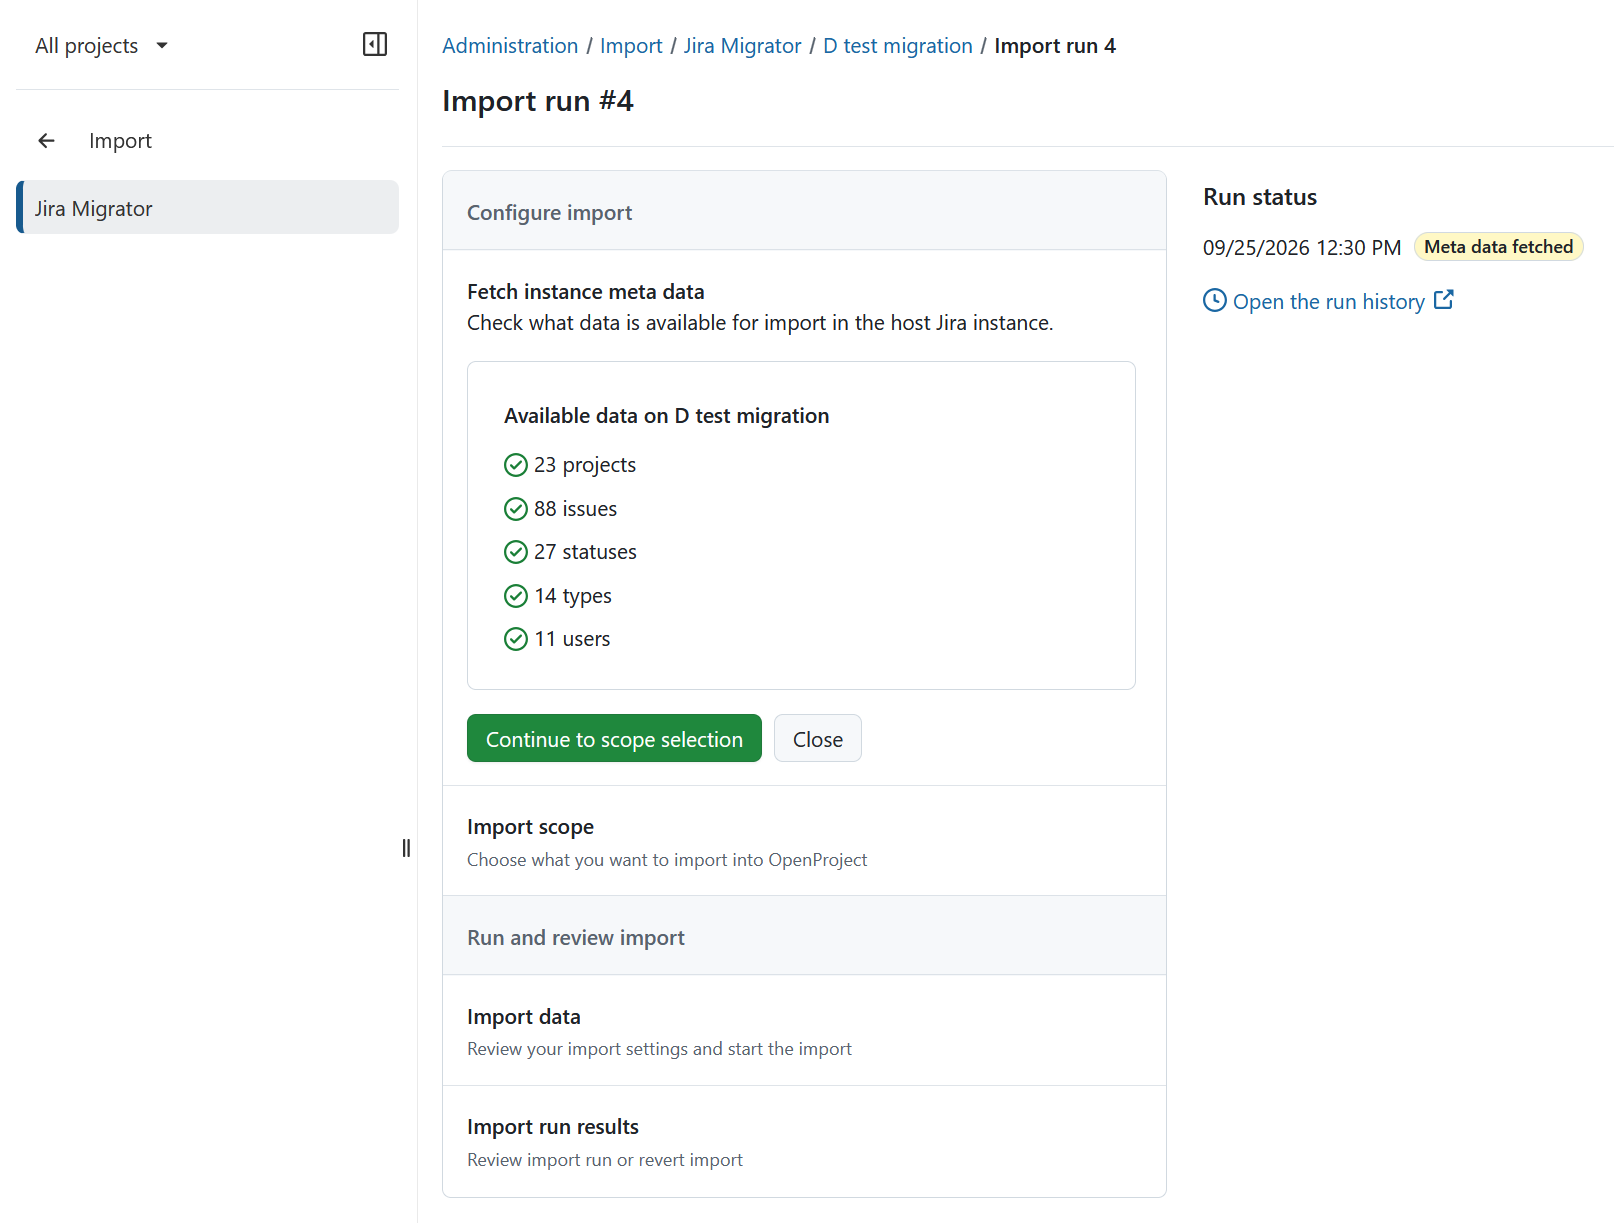Open the D test migration breadcrumb
Screen dimensions: 1614x1223
(x=897, y=46)
